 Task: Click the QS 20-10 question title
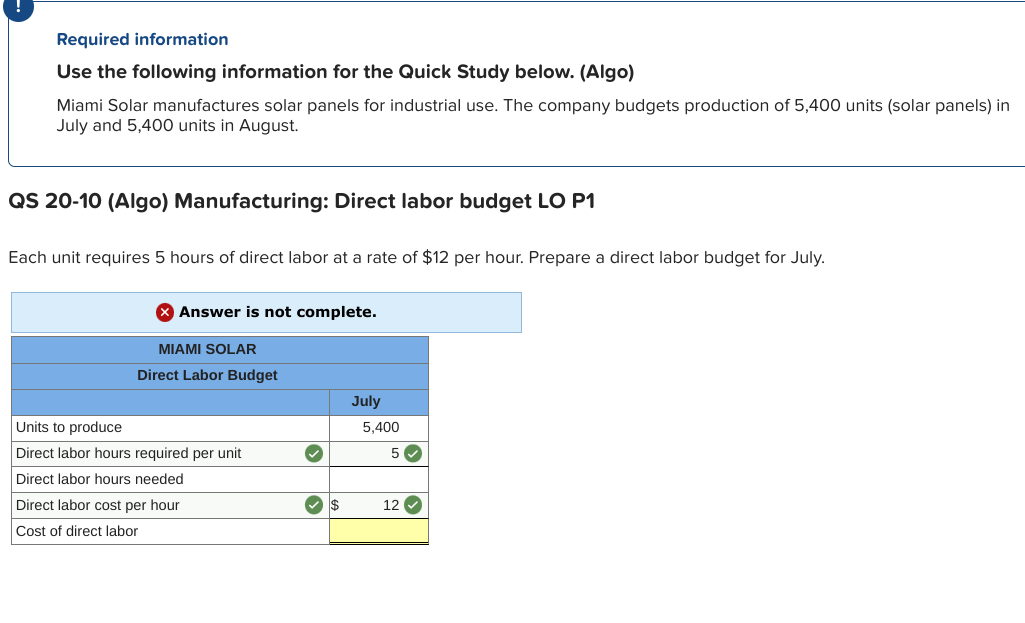tap(302, 201)
